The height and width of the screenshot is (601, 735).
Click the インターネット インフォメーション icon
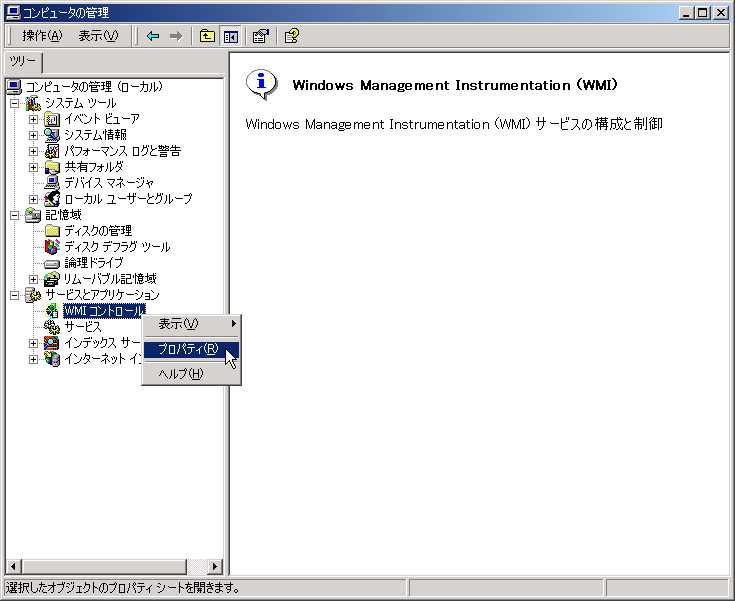[52, 359]
